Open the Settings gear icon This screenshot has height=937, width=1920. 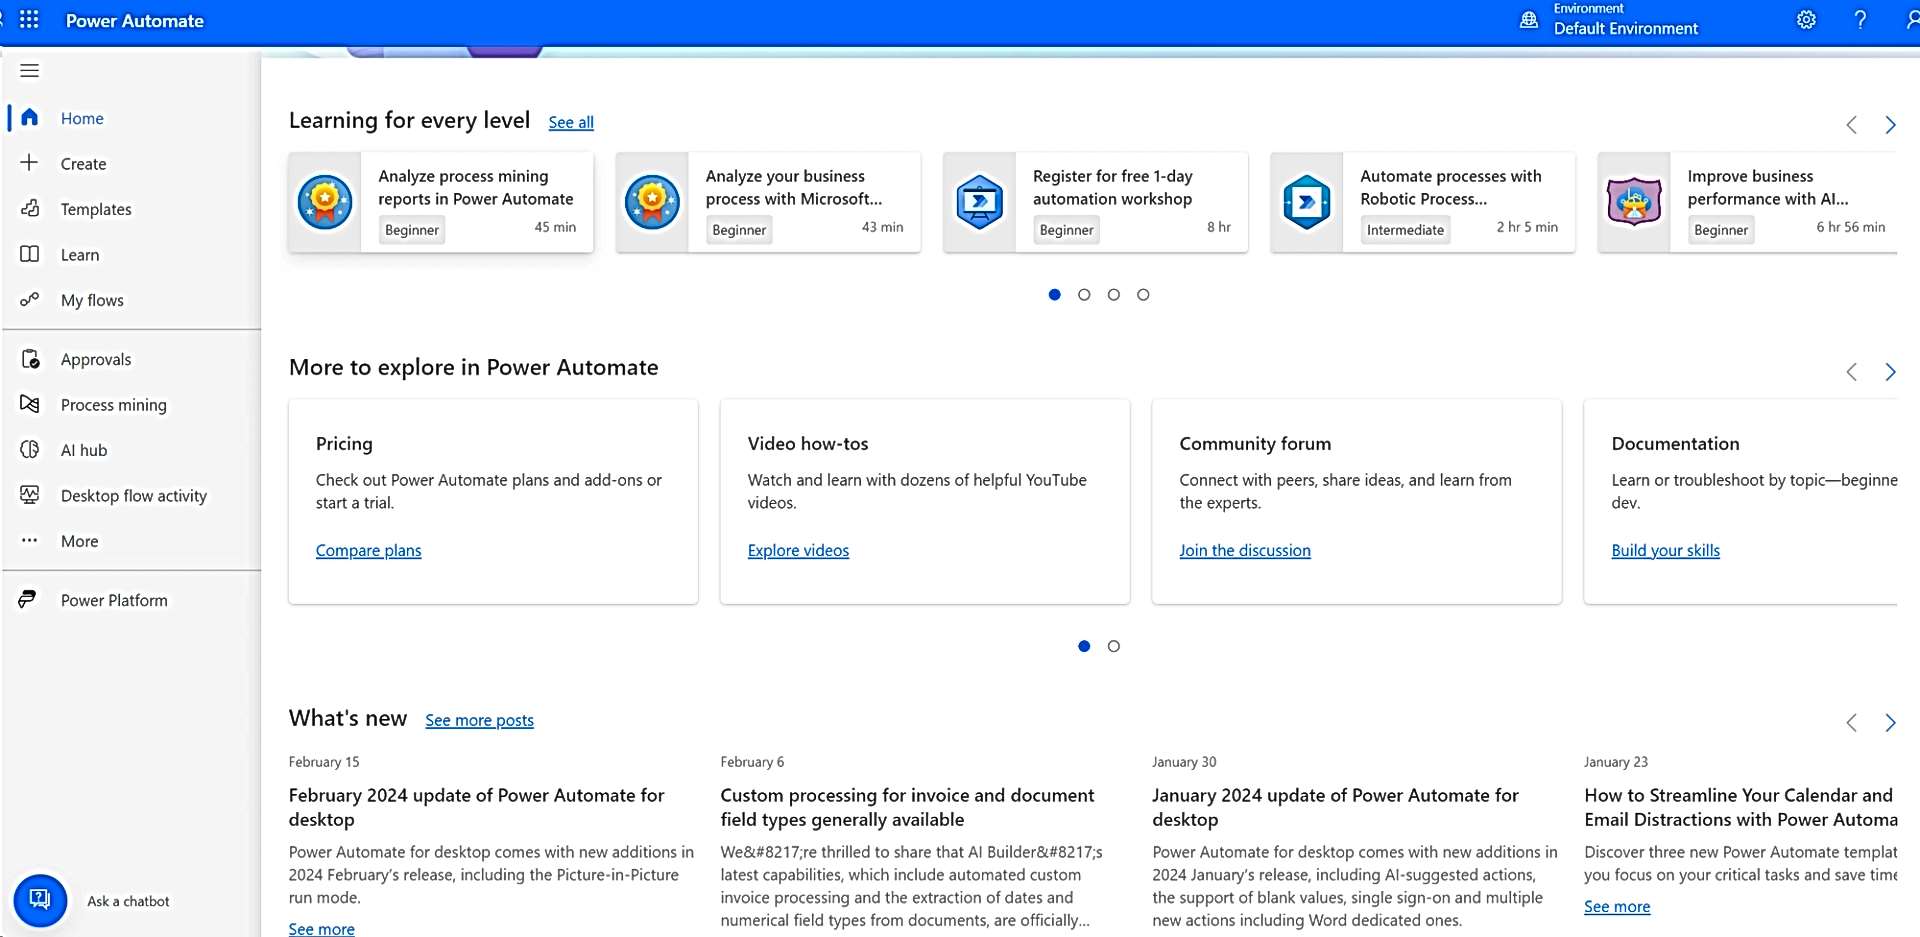coord(1806,20)
